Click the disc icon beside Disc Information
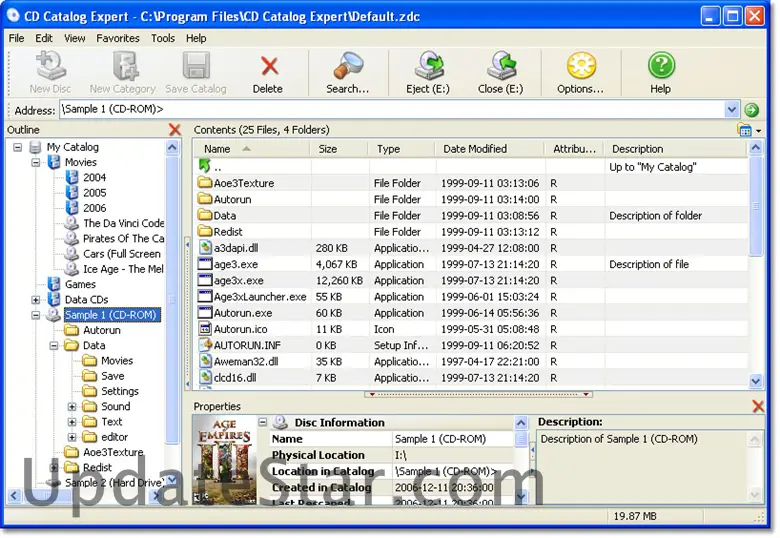 click(280, 423)
